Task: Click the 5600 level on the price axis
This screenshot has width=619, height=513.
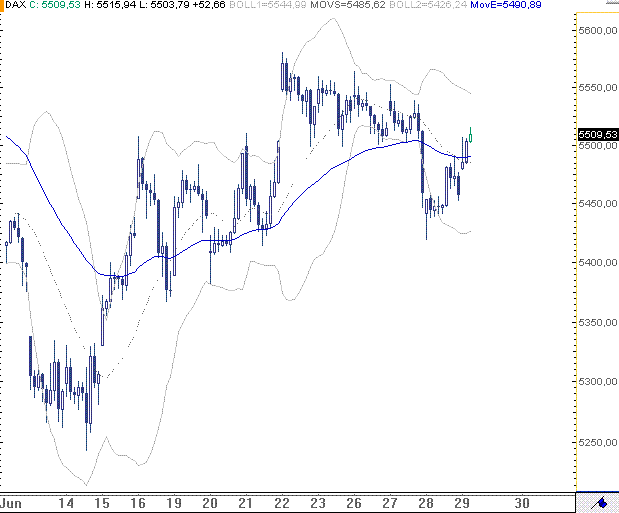Action: [x=595, y=31]
